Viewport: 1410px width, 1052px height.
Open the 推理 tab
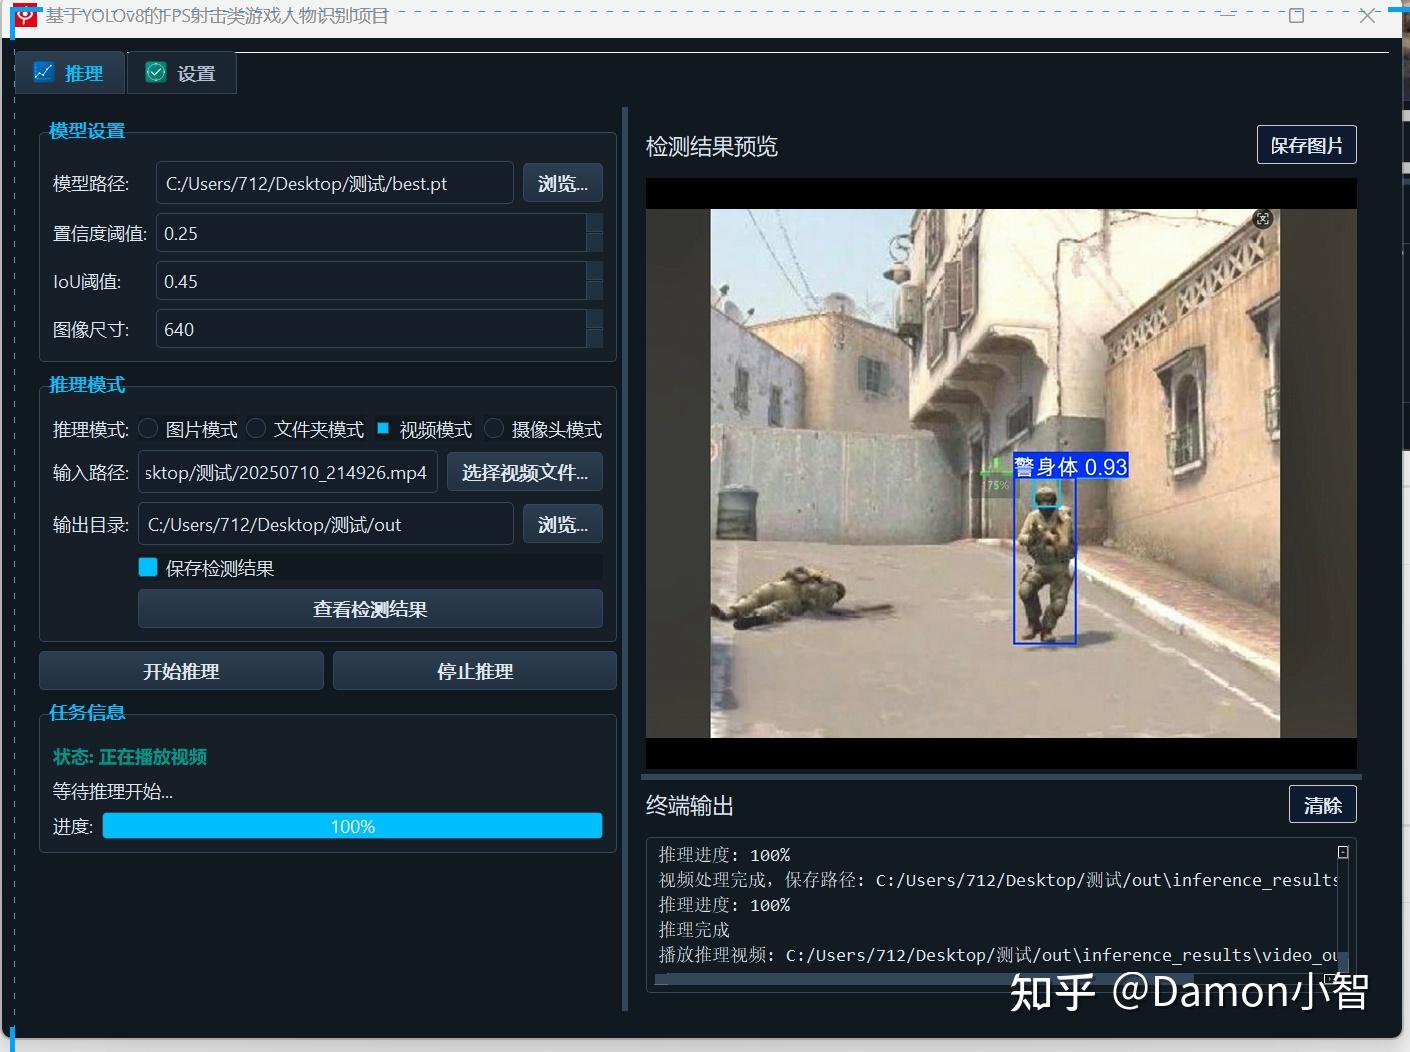pyautogui.click(x=70, y=72)
